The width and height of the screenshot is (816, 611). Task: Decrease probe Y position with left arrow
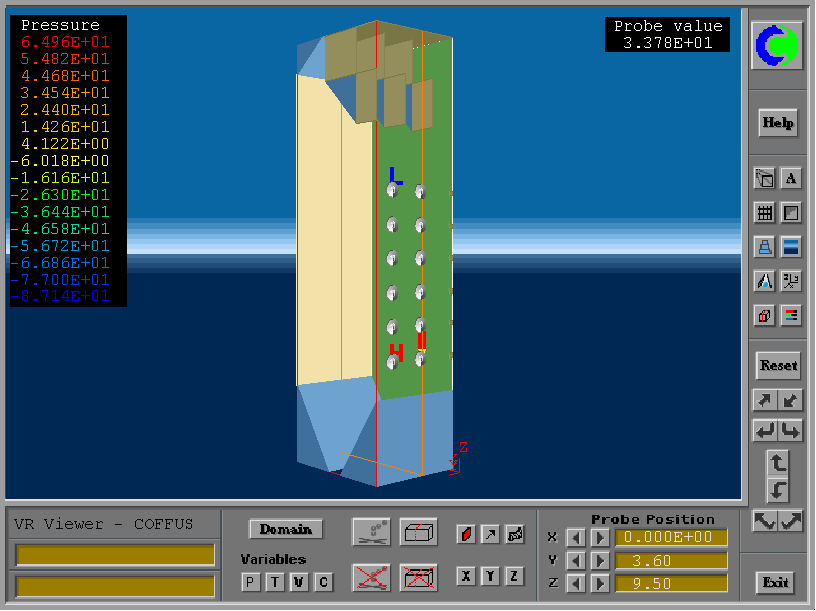[x=575, y=561]
